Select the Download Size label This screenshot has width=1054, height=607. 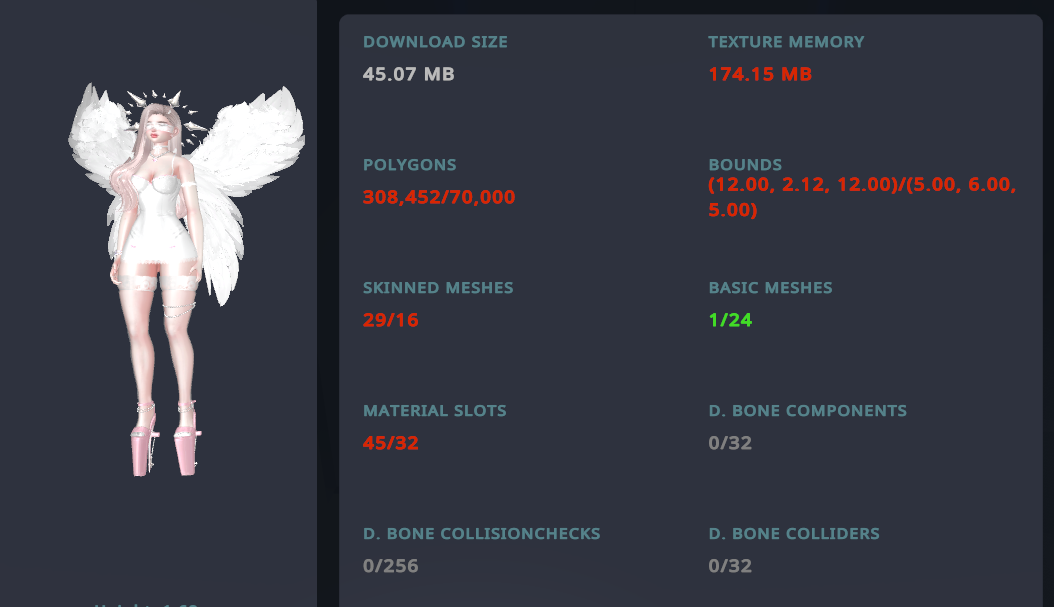435,42
